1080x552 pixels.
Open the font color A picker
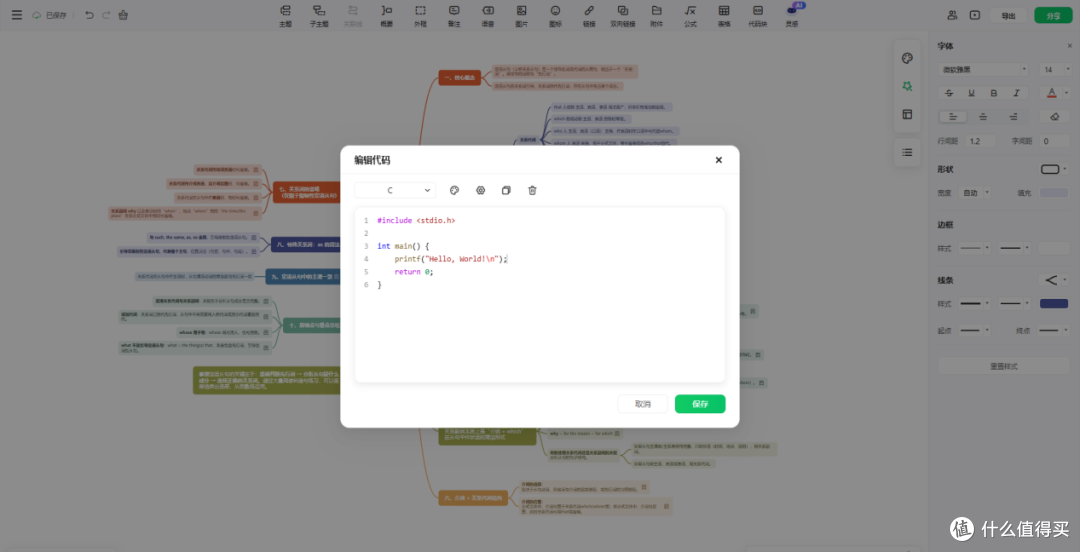click(1055, 93)
